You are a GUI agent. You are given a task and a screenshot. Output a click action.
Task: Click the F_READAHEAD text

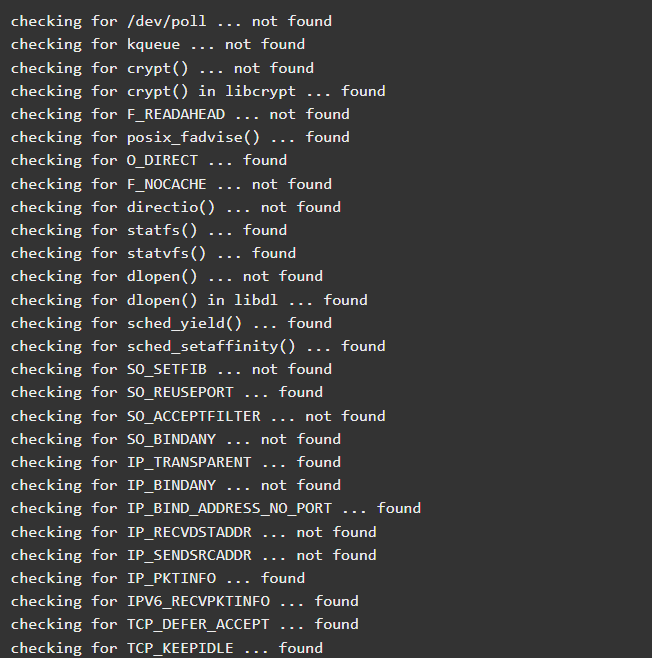tap(176, 115)
